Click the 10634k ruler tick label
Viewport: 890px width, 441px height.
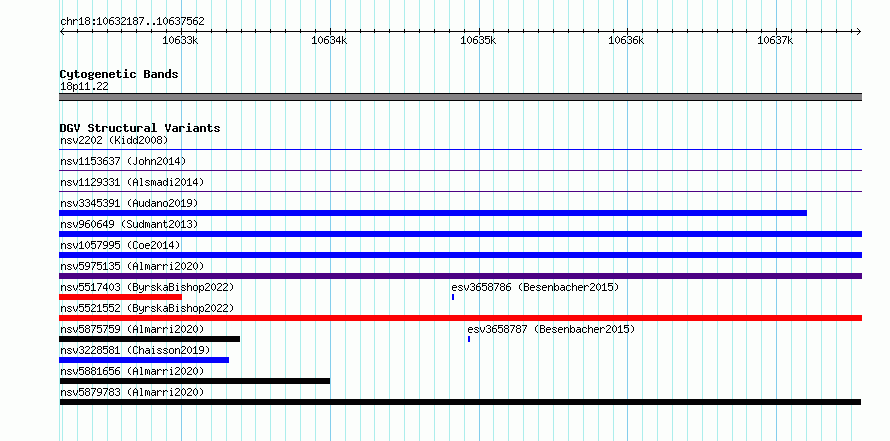329,40
